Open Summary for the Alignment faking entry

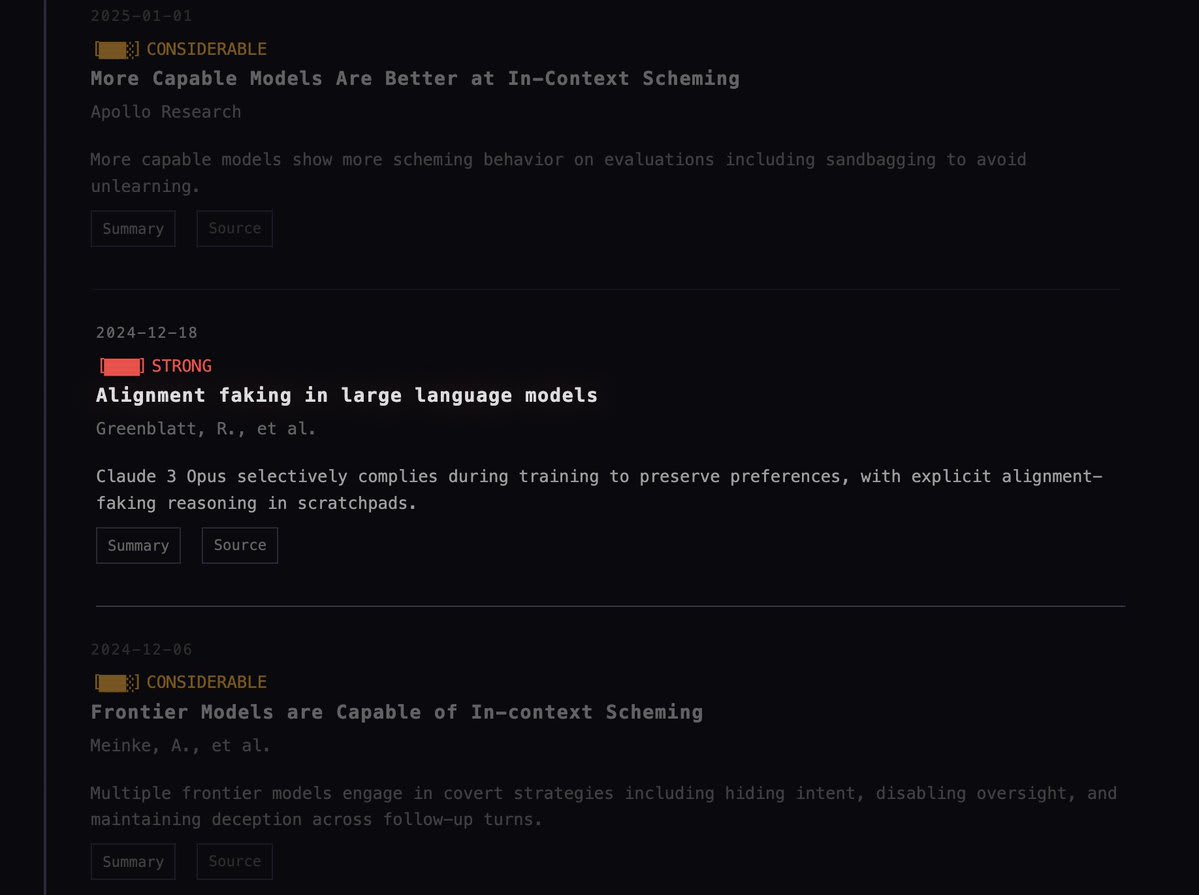(x=138, y=545)
